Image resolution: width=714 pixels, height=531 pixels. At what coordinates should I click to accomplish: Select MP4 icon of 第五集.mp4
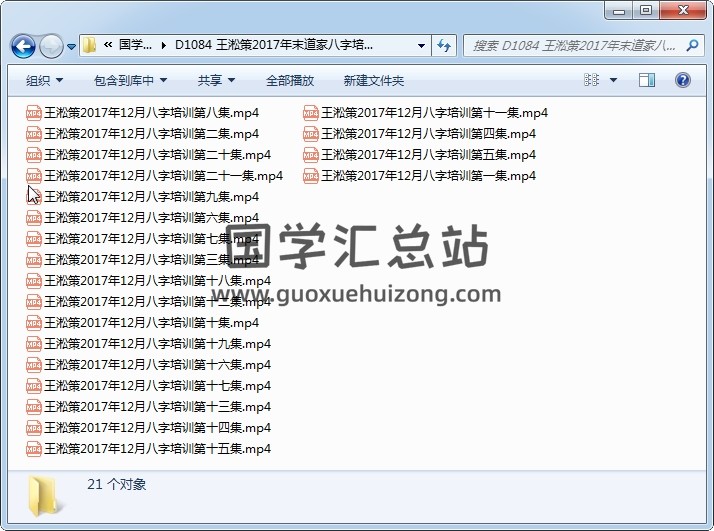click(x=311, y=154)
